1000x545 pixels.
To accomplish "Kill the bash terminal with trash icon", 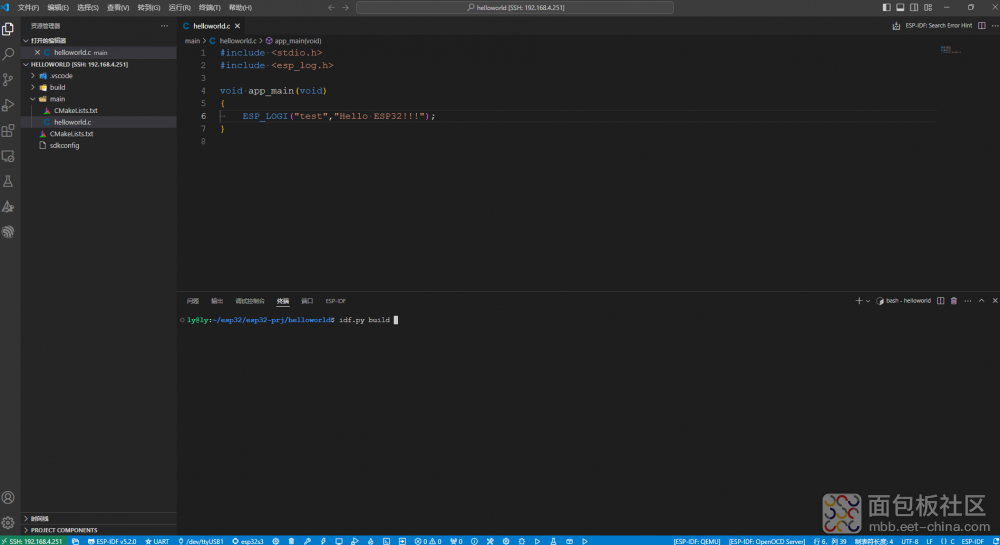I will coord(954,300).
